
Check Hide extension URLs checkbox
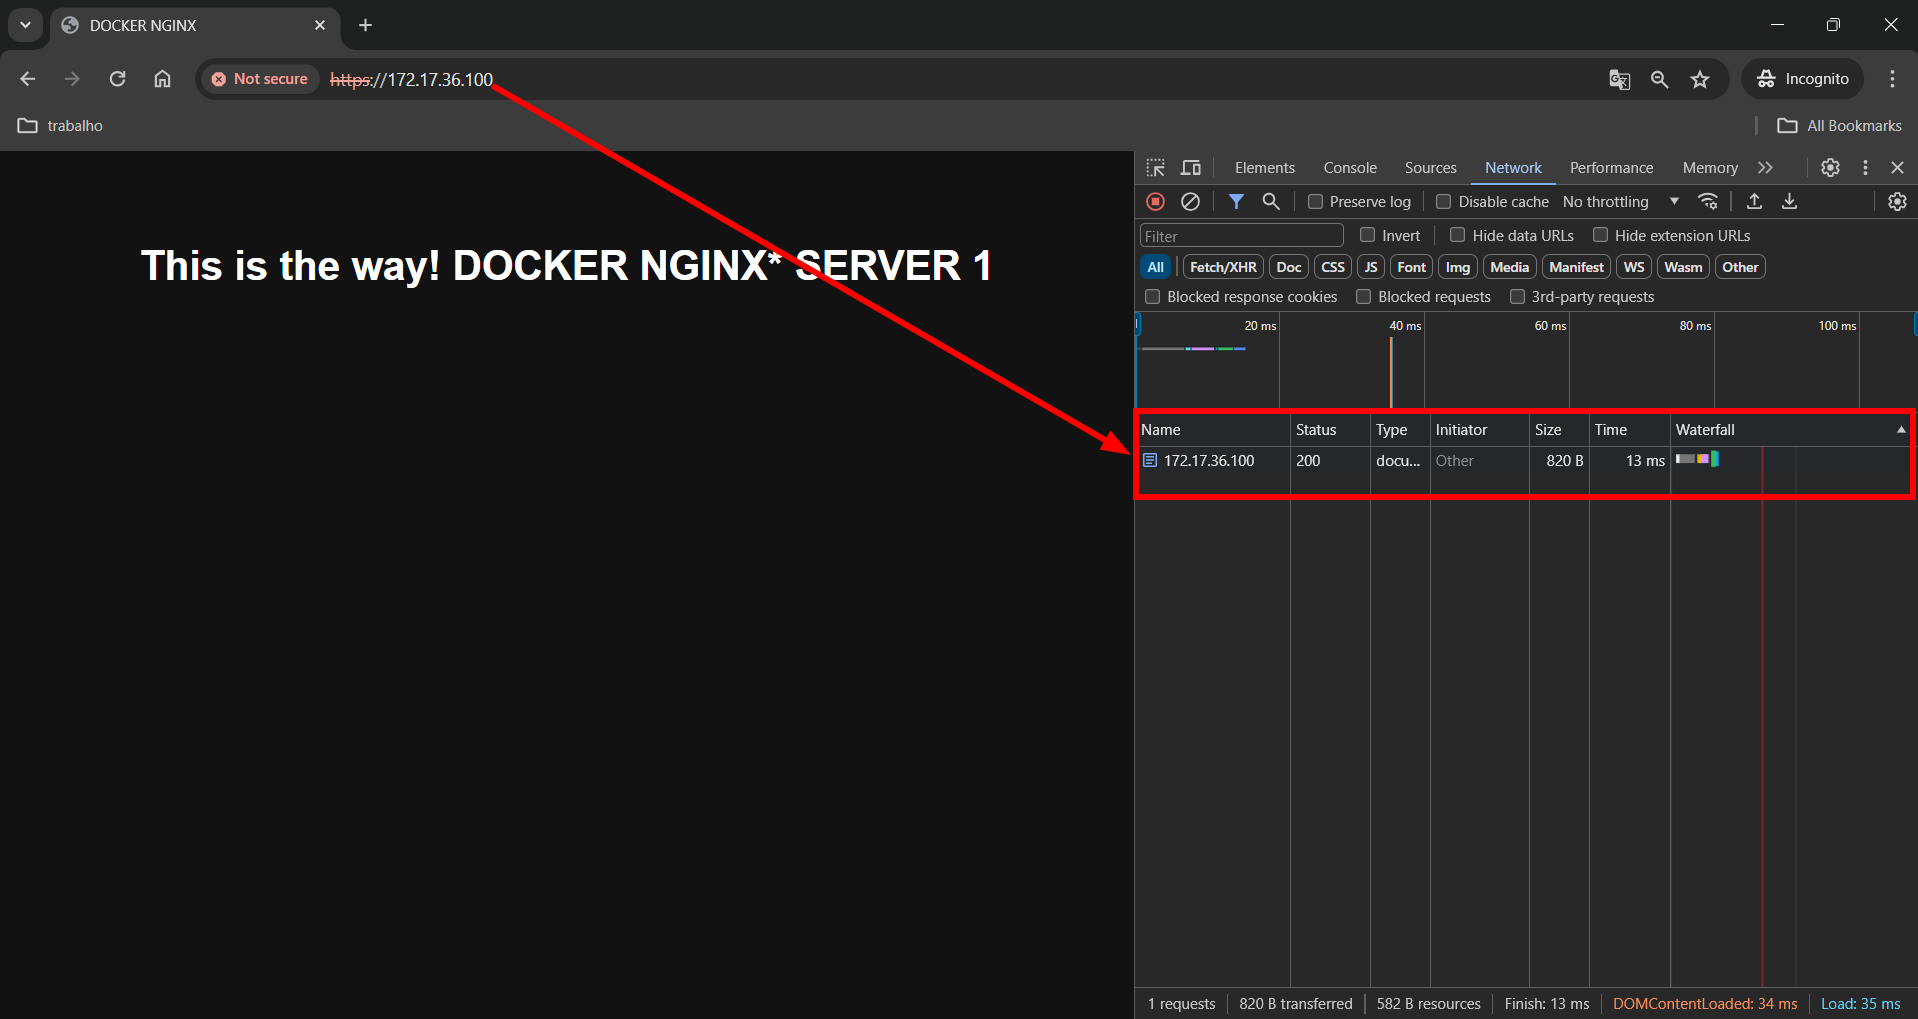(x=1600, y=235)
